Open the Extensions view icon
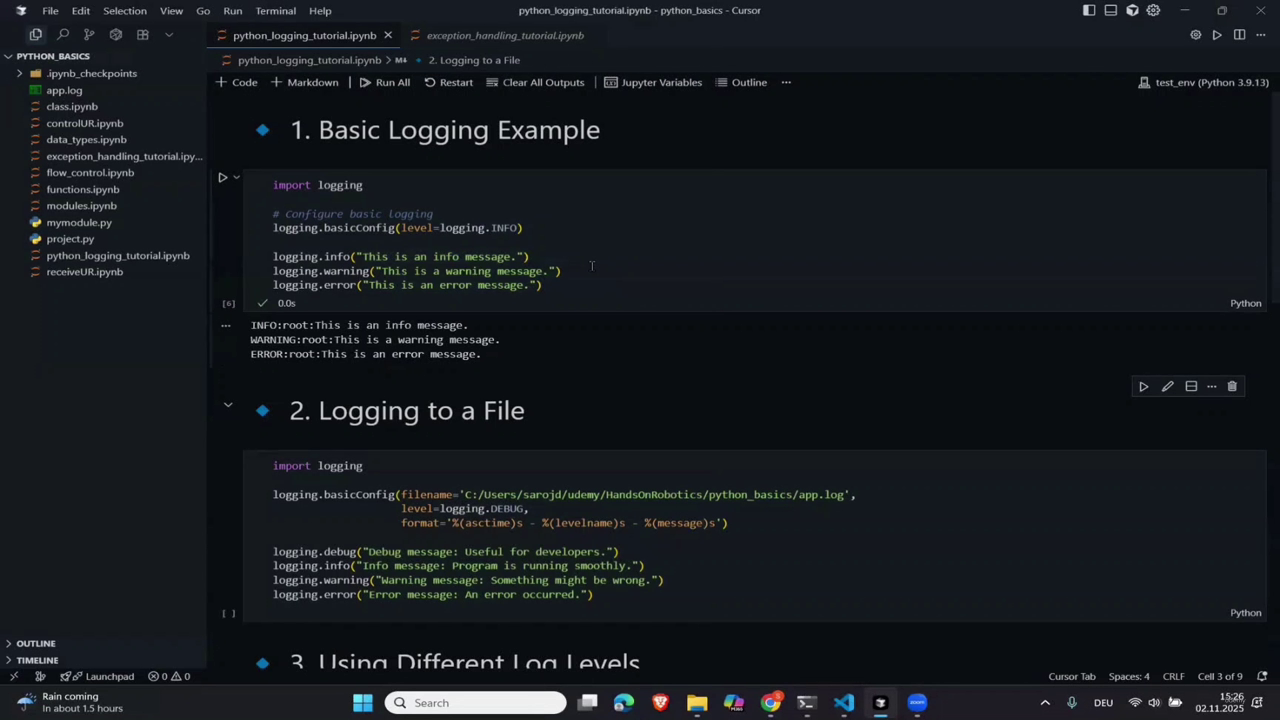The height and width of the screenshot is (720, 1280). 143,35
